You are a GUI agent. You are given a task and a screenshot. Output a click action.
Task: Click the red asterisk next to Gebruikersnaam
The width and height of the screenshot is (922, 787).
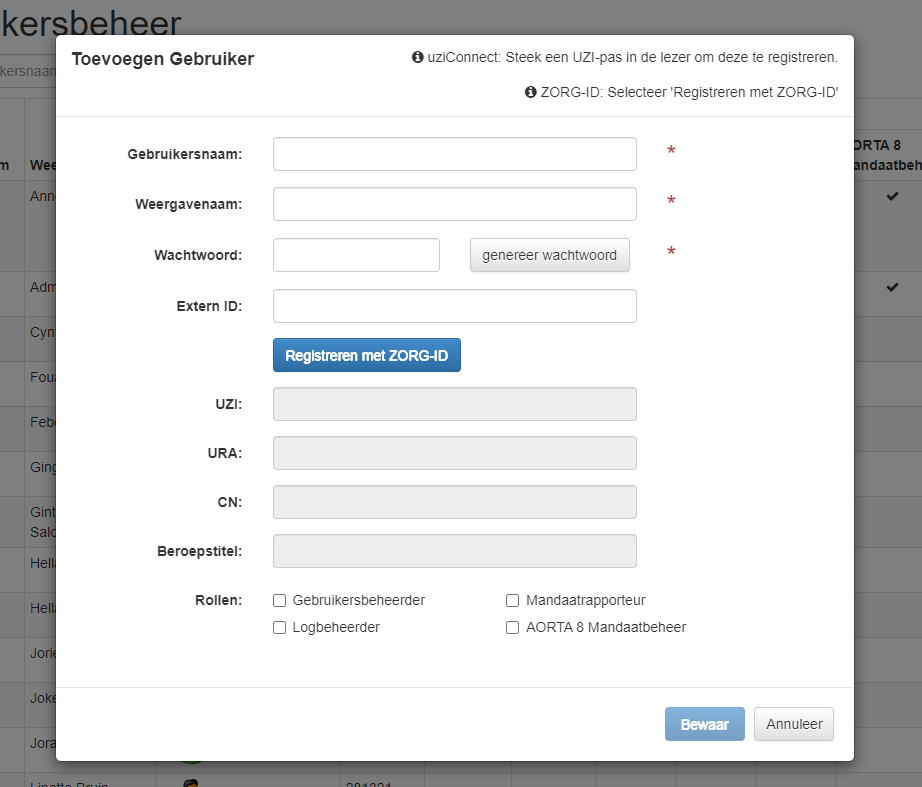pos(671,152)
